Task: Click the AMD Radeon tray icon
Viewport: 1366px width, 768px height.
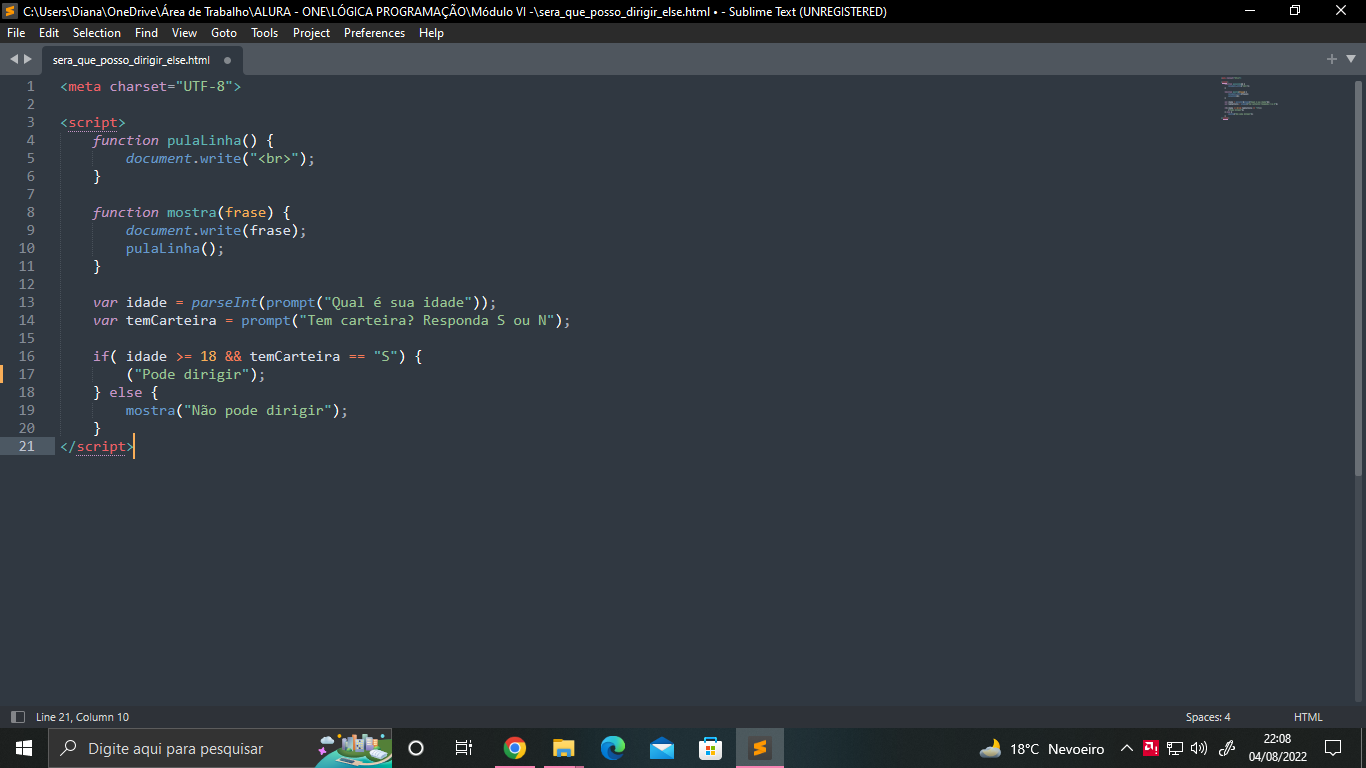Action: pyautogui.click(x=1151, y=748)
